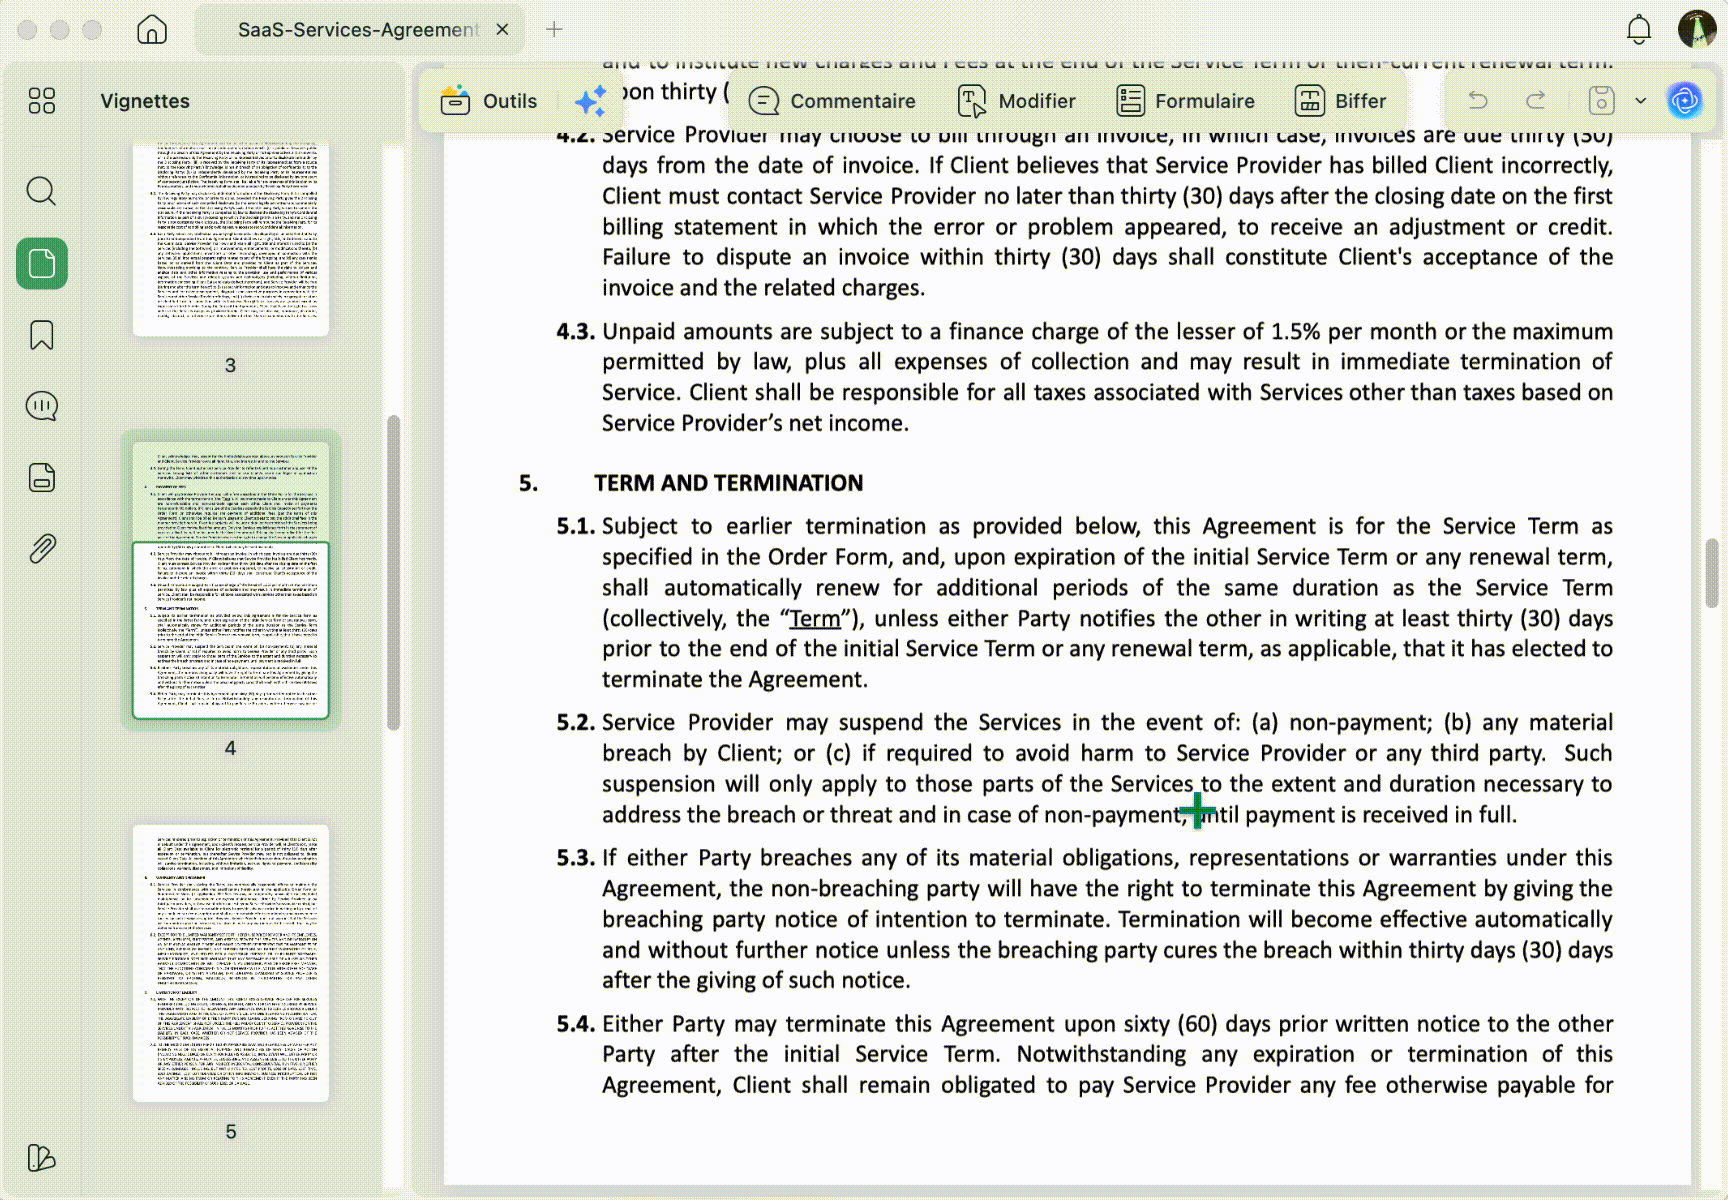Open the search panel magnifier icon
Viewport: 1728px width, 1200px height.
coord(42,190)
